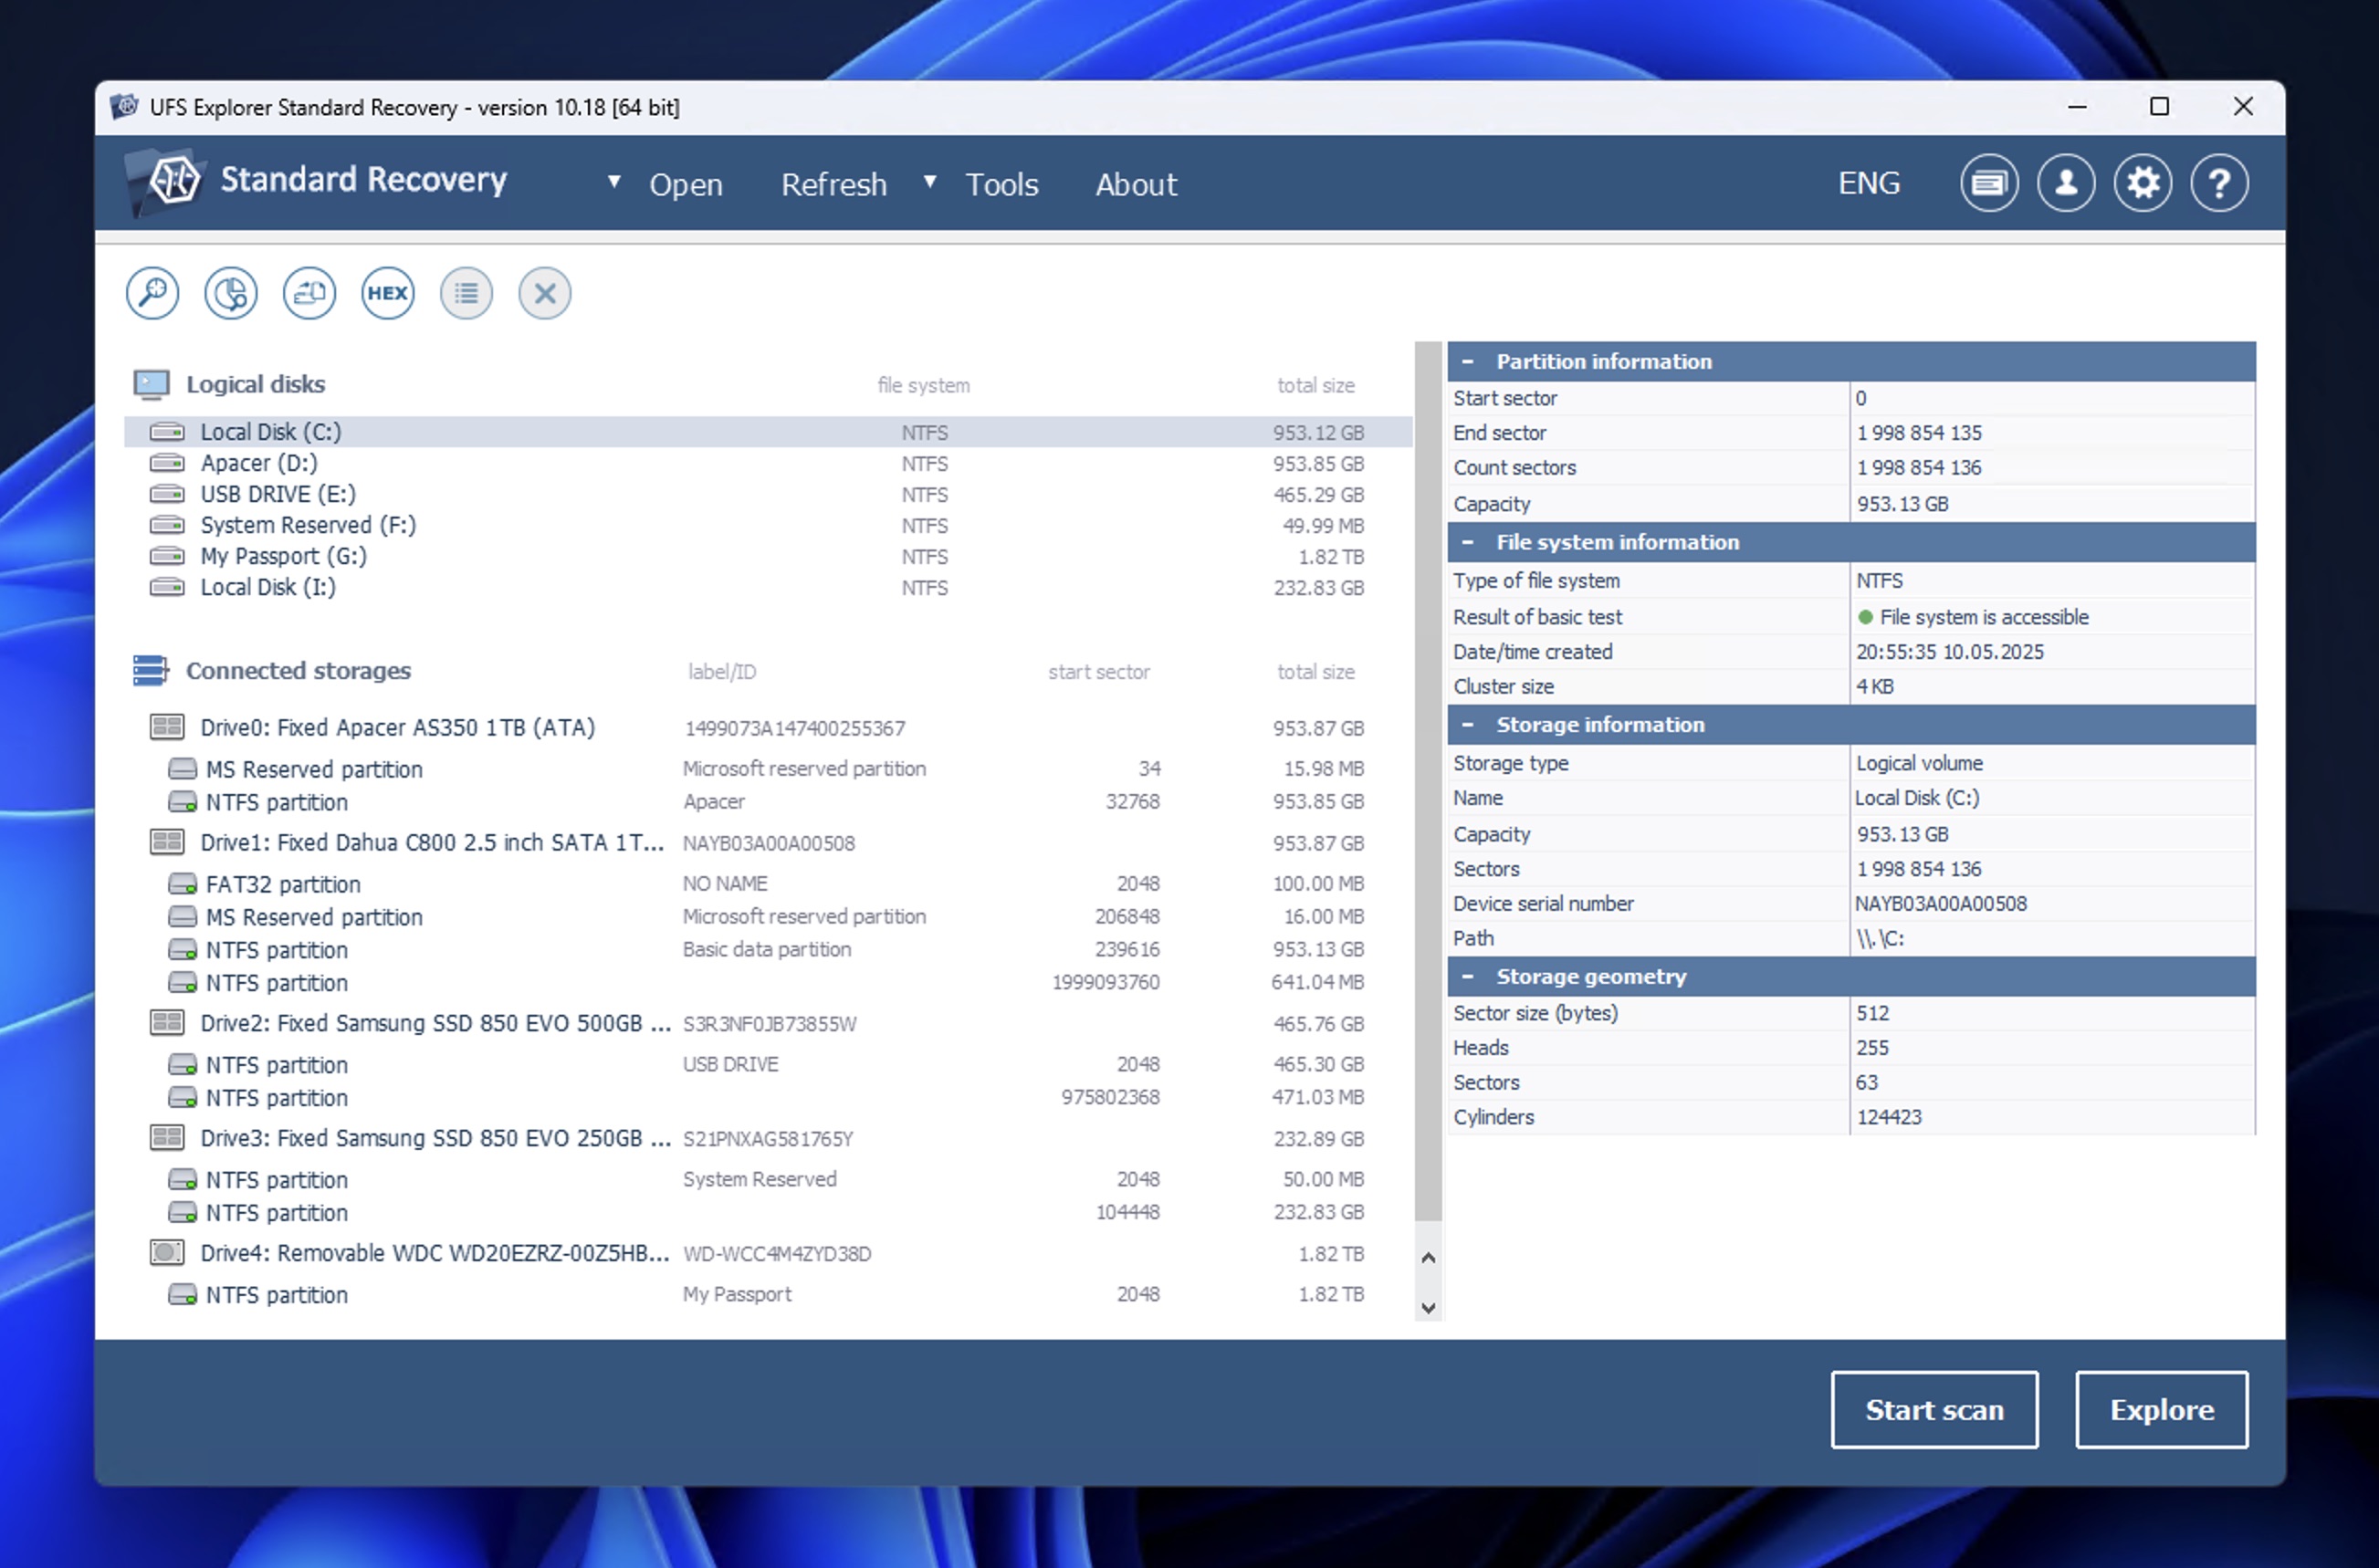This screenshot has height=1568, width=2379.
Task: Select NTFS partition at sector 1999093760
Action: pos(768,983)
